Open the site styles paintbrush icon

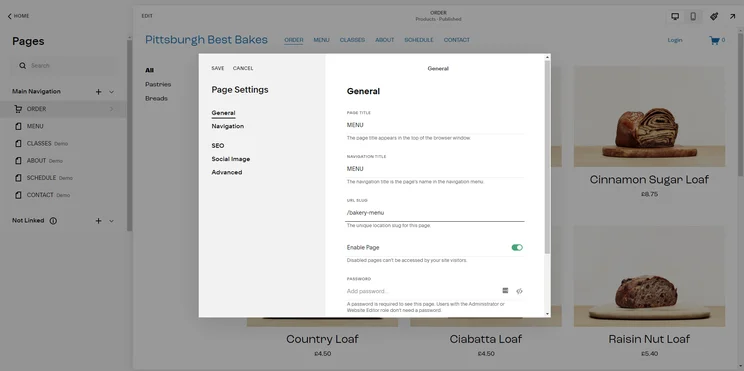pyautogui.click(x=714, y=16)
